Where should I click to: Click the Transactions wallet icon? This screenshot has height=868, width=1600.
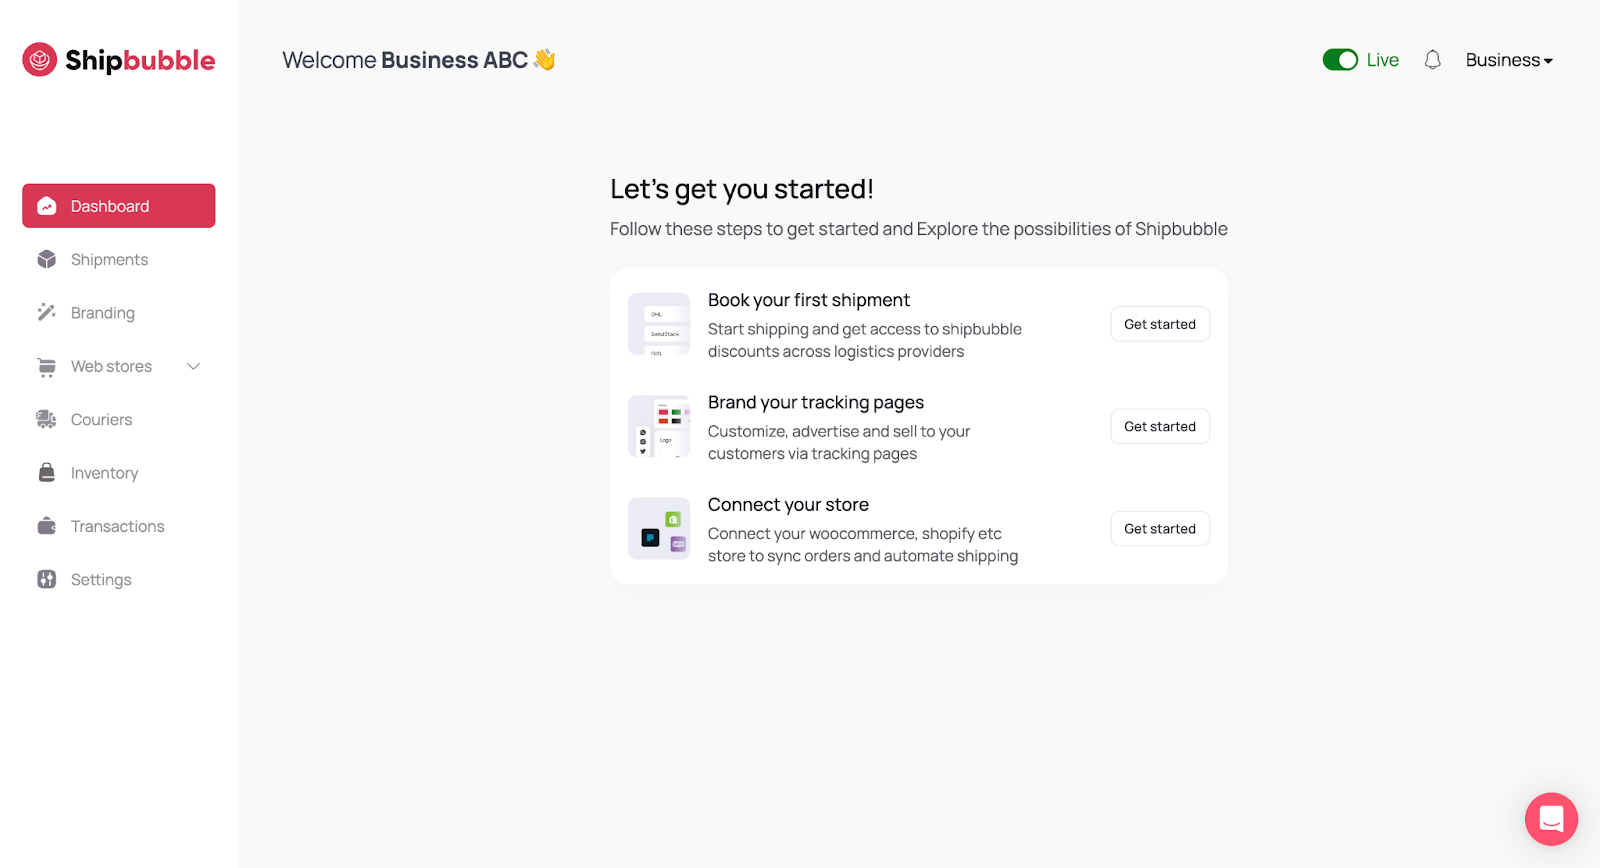coord(47,526)
